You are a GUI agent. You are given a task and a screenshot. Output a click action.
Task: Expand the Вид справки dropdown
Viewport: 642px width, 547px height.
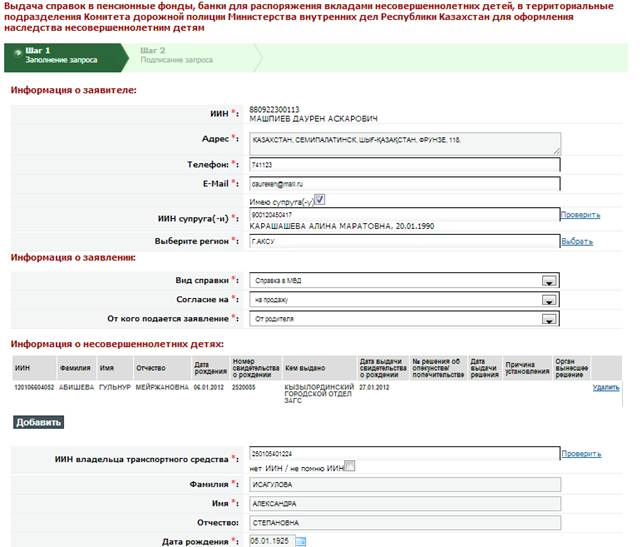pyautogui.click(x=548, y=281)
